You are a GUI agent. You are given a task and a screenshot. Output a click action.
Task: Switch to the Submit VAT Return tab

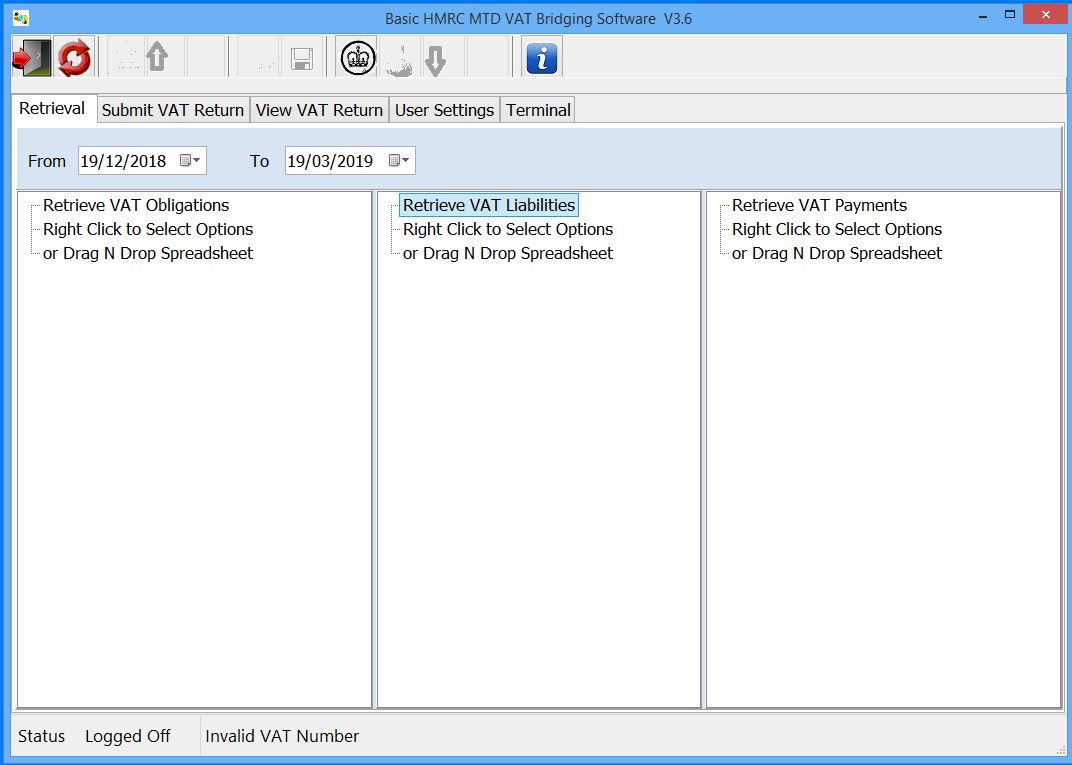click(x=173, y=110)
